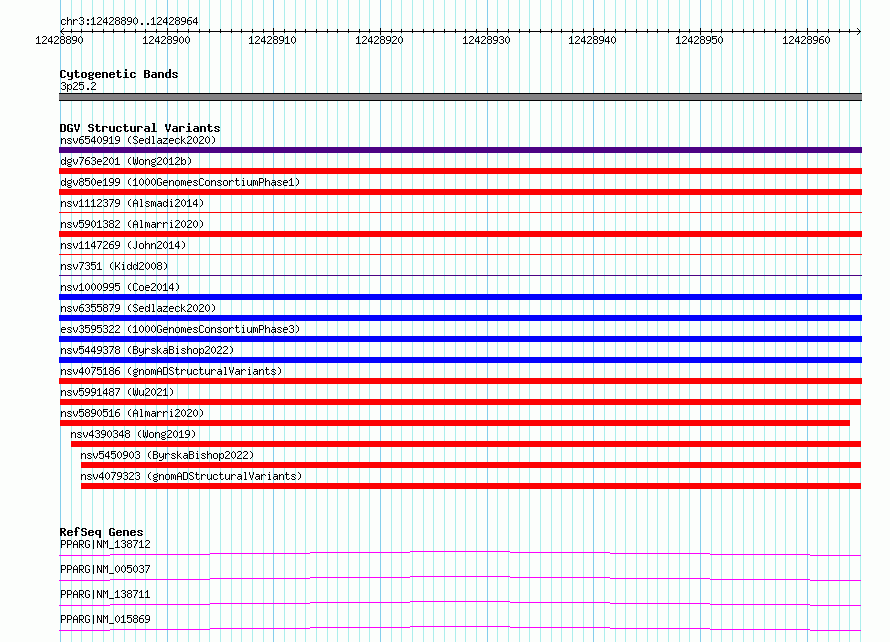The height and width of the screenshot is (642, 890).
Task: Click the red nsv4079323 variant bar
Action: (471, 486)
